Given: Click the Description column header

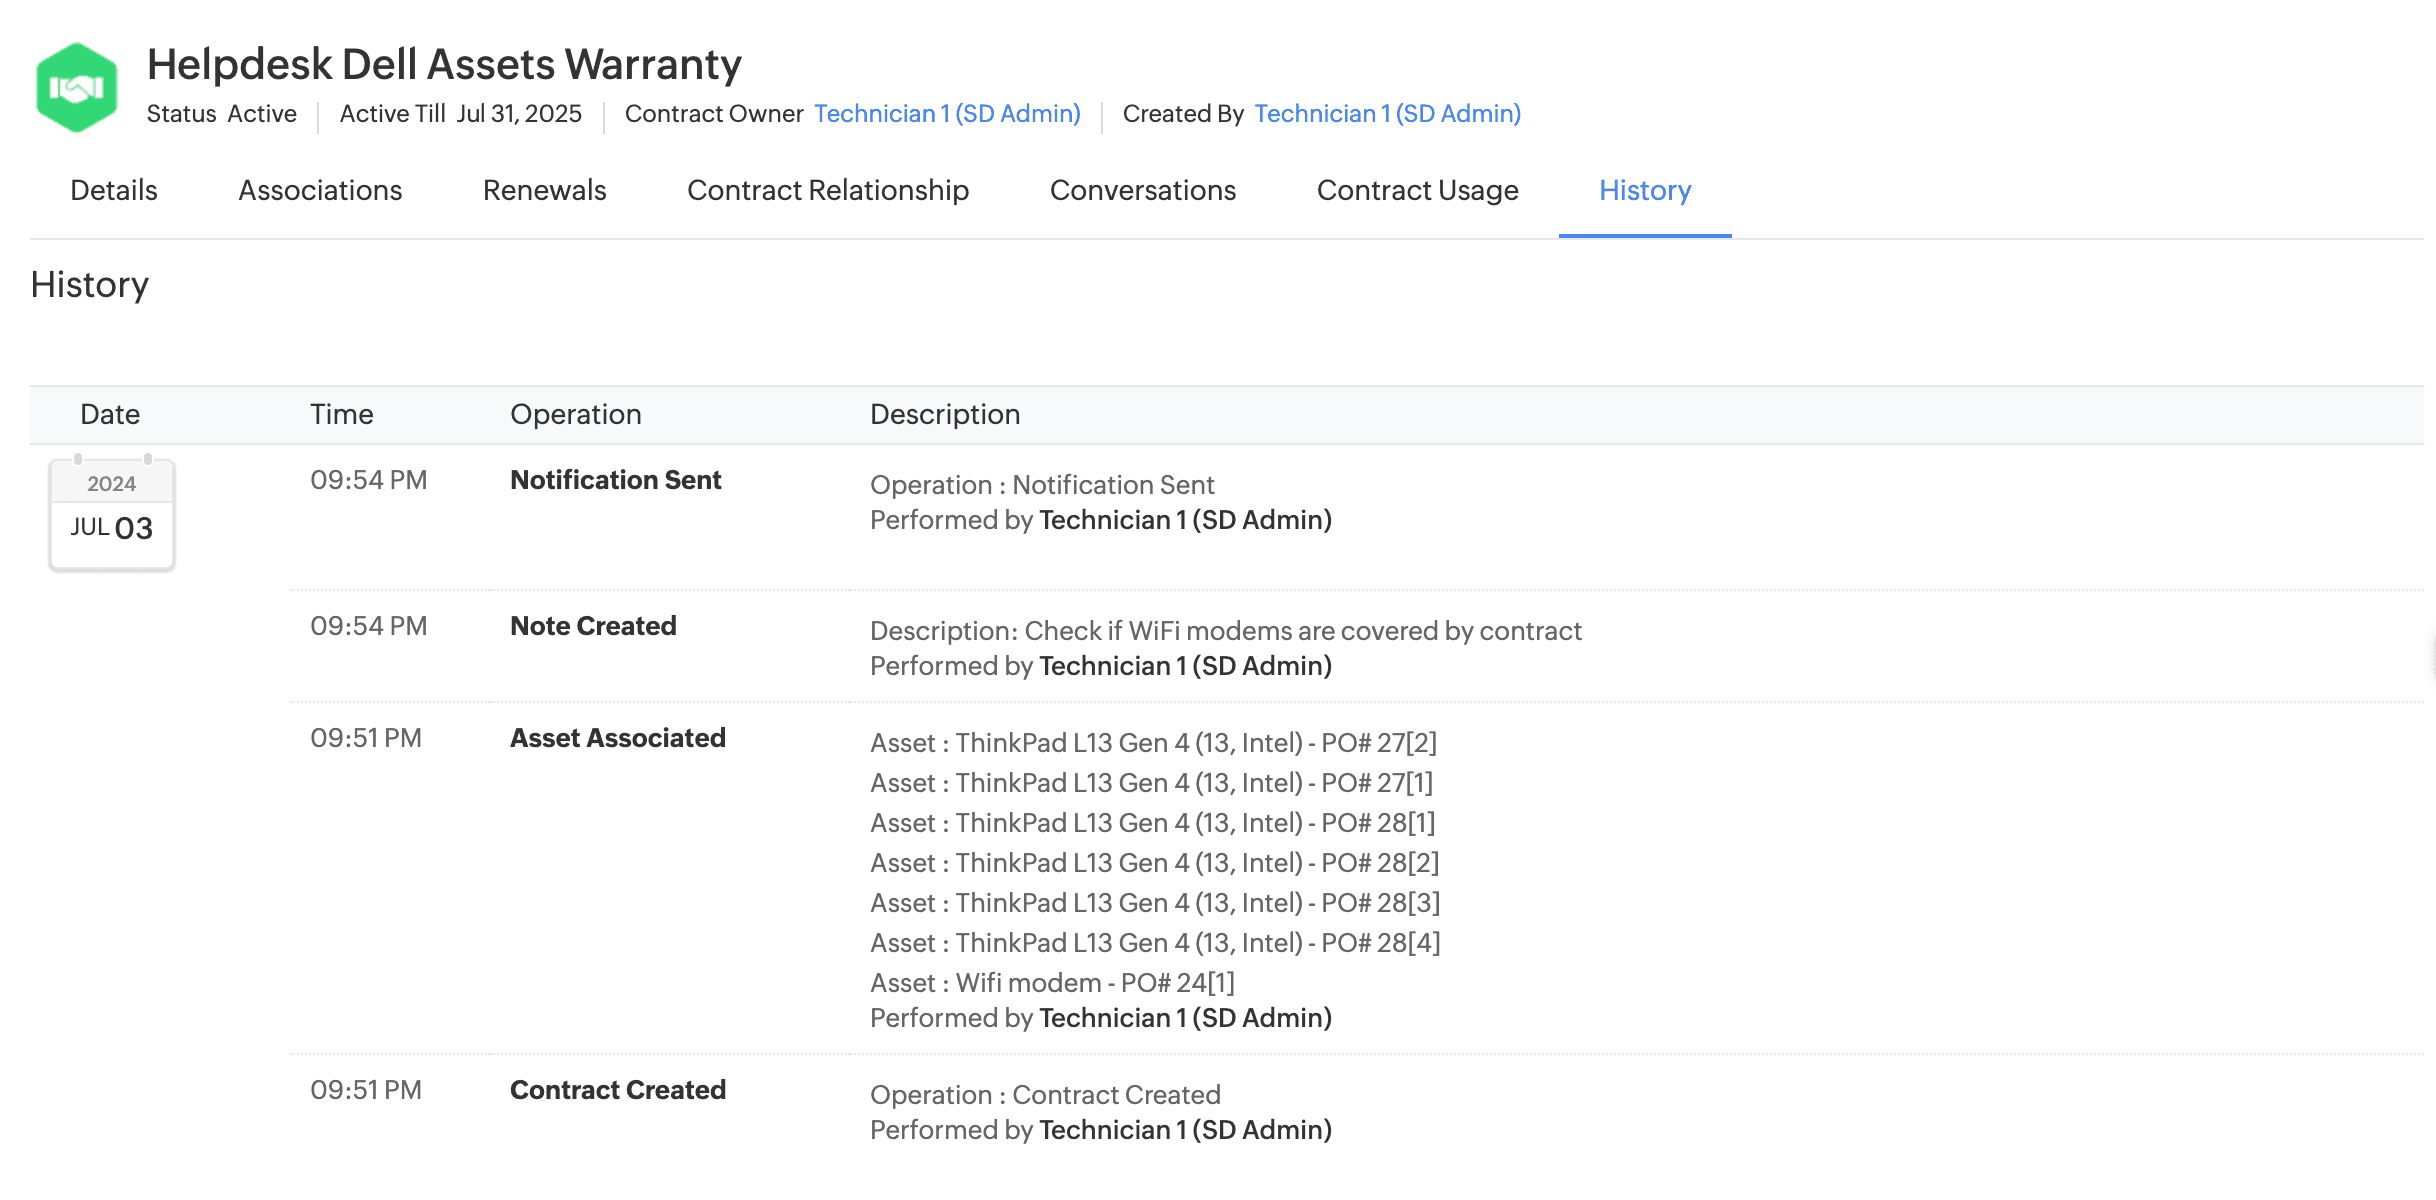Looking at the screenshot, I should tap(944, 414).
